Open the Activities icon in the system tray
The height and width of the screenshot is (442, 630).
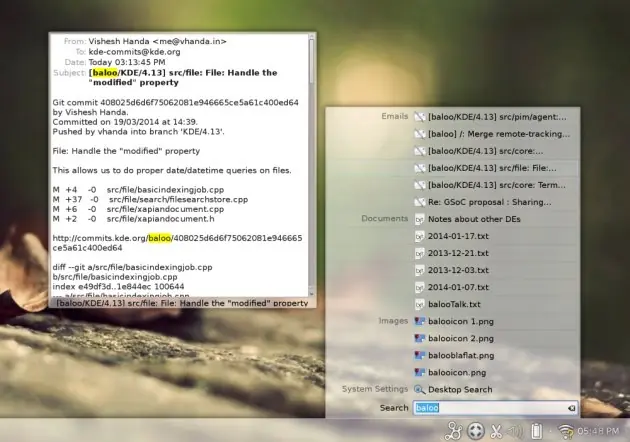[455, 431]
